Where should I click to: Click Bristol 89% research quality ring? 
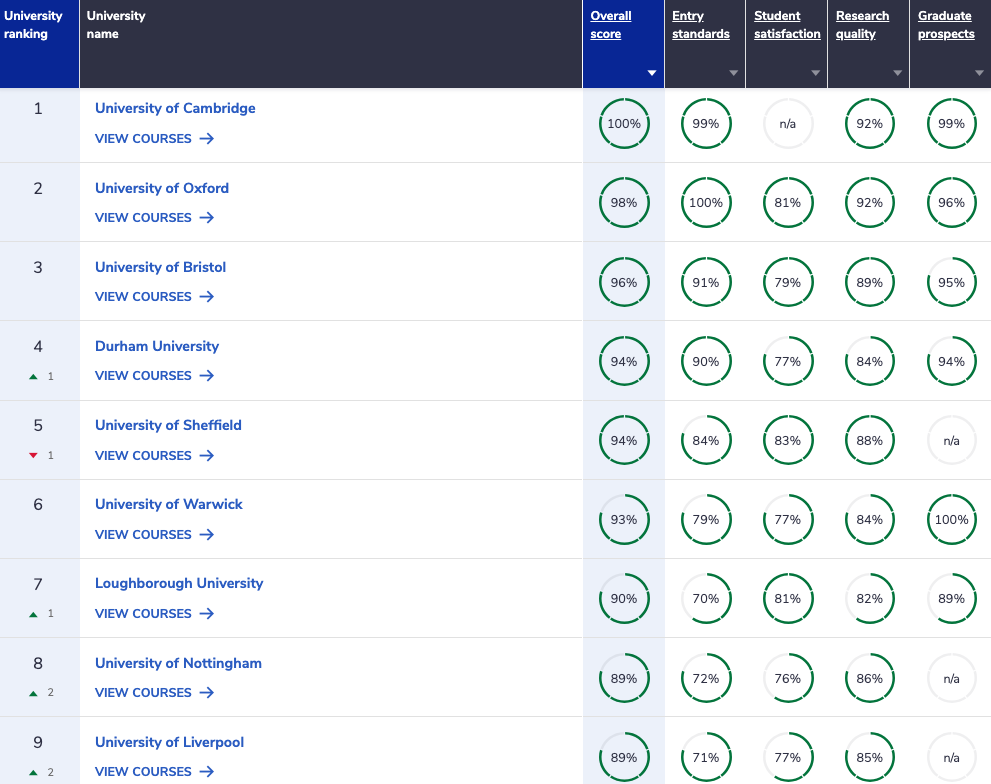pos(870,282)
